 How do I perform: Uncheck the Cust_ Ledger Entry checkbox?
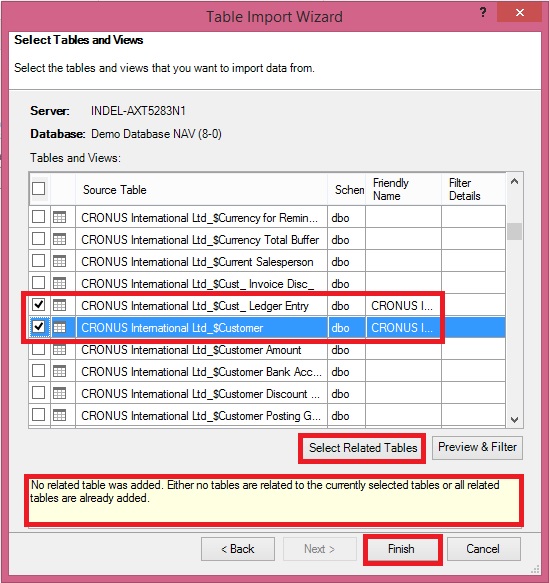(x=39, y=305)
